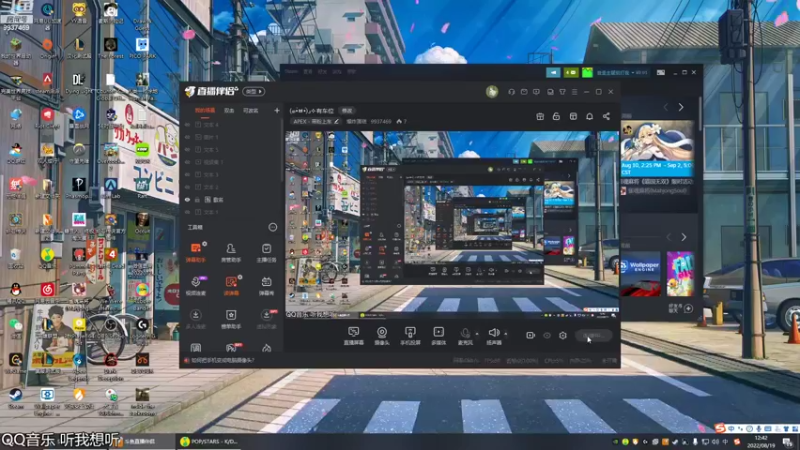The width and height of the screenshot is (800, 450).
Task: Collapse the 工具箱 toolbox section
Action: pos(273,227)
